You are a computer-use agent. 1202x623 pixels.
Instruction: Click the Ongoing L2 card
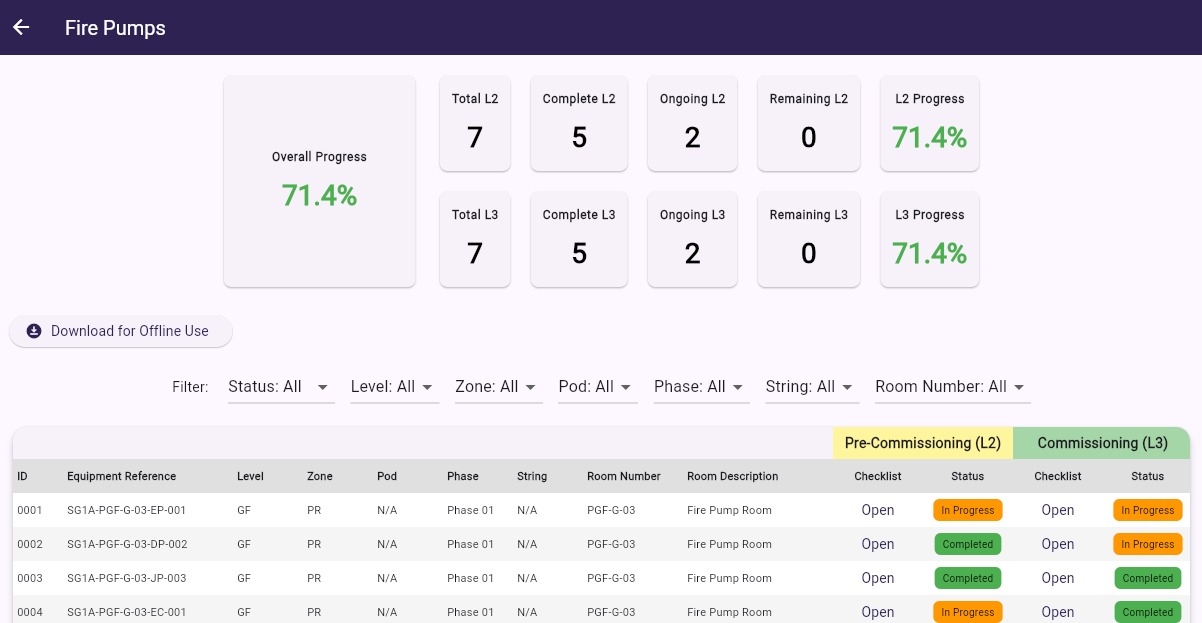click(x=692, y=123)
